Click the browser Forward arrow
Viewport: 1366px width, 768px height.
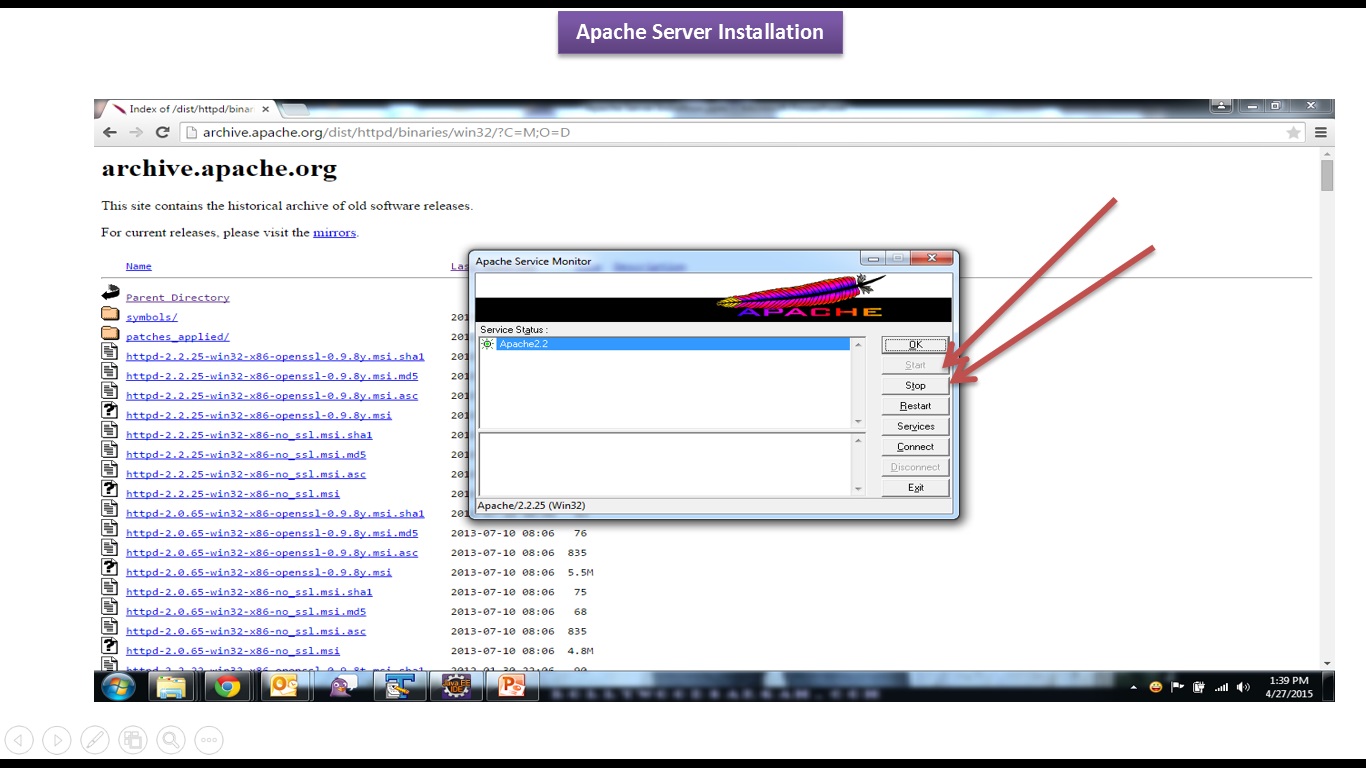[x=137, y=132]
